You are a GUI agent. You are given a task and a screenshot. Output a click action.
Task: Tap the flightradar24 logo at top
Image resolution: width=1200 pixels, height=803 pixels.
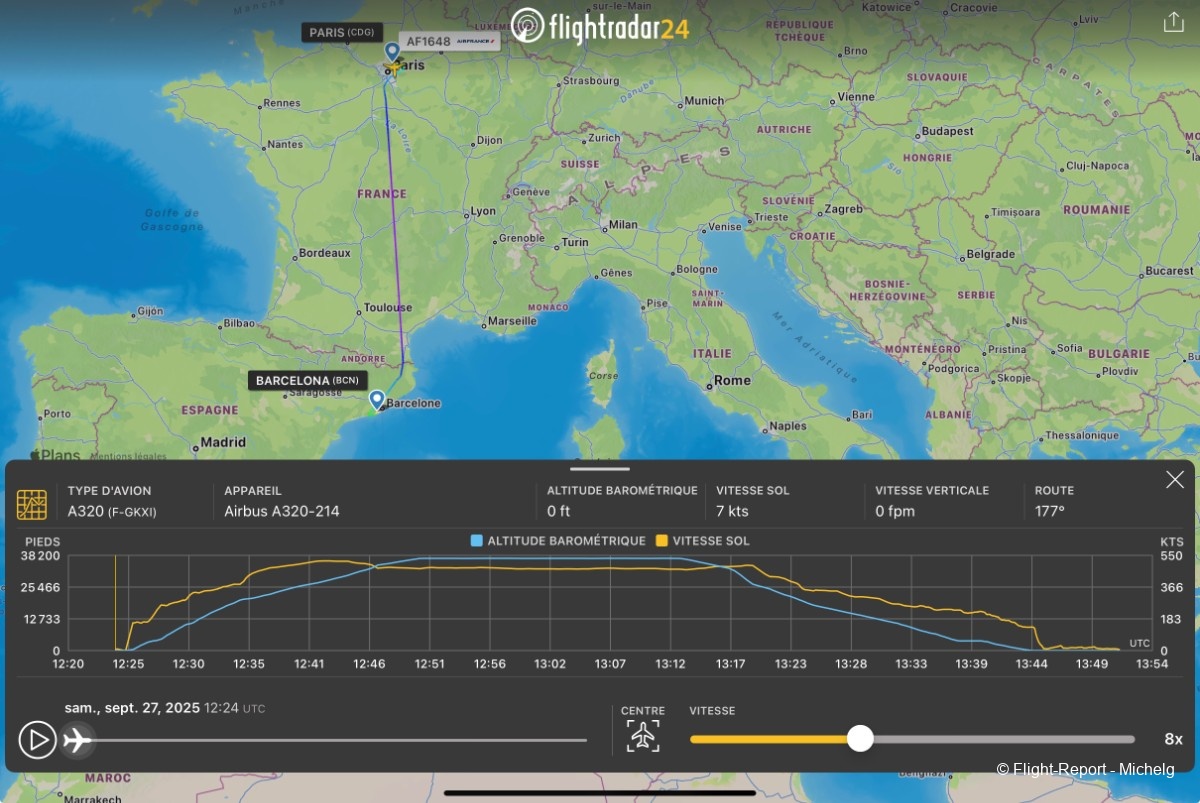coord(599,27)
